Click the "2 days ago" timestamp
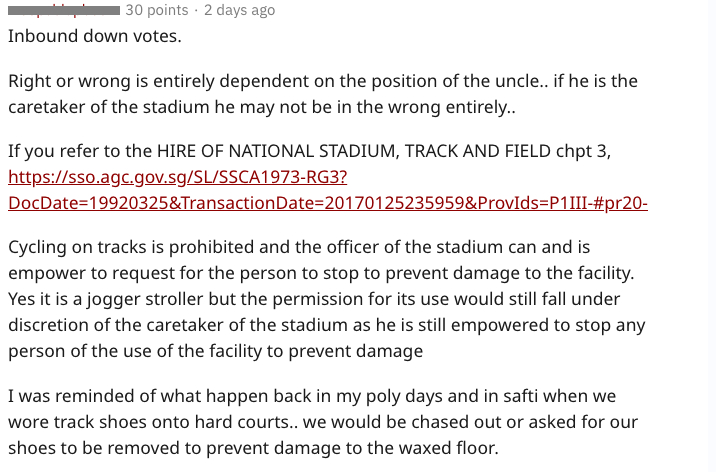The width and height of the screenshot is (716, 472). tap(239, 10)
